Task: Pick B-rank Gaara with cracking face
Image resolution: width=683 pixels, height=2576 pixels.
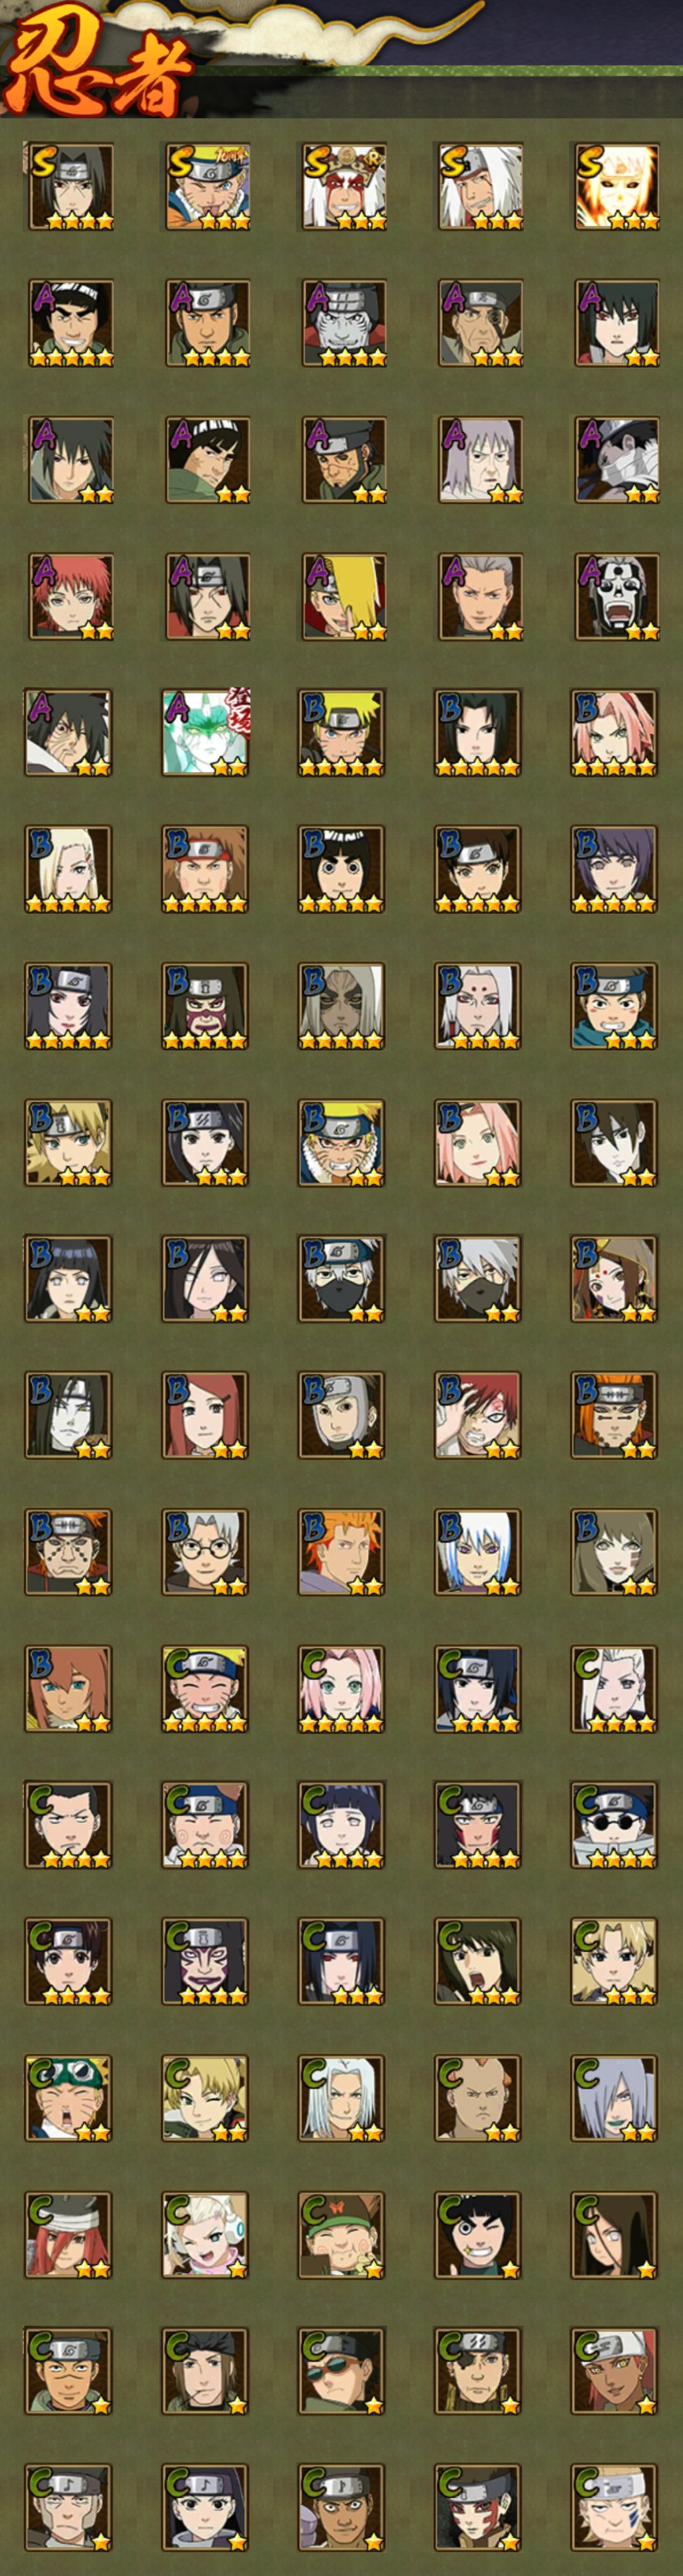Action: [x=478, y=1415]
